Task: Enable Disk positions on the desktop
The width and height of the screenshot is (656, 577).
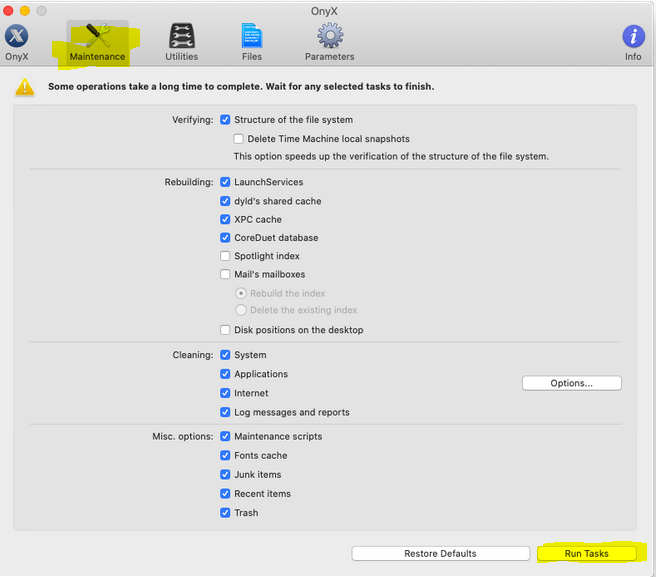Action: point(225,330)
